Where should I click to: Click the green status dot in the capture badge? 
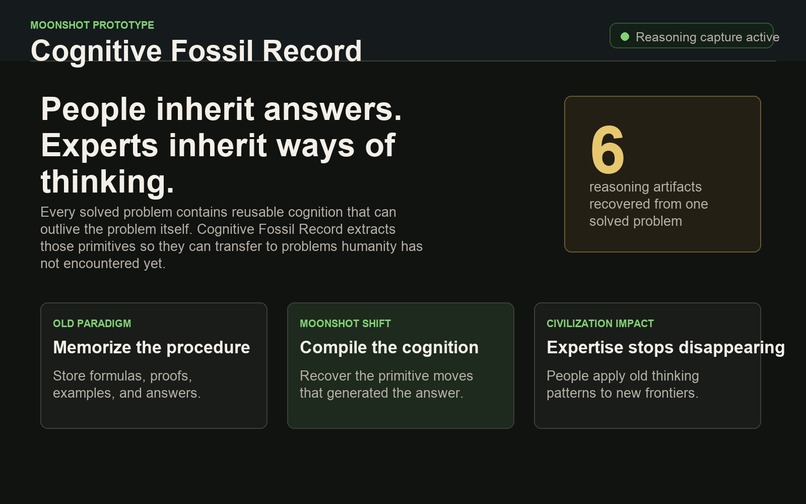625,37
